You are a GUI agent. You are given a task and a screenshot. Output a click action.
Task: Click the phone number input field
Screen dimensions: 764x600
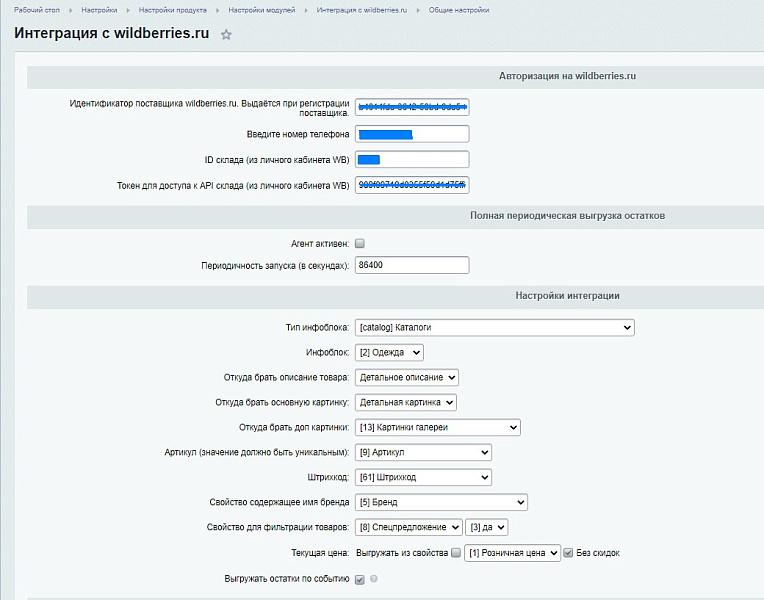click(411, 134)
